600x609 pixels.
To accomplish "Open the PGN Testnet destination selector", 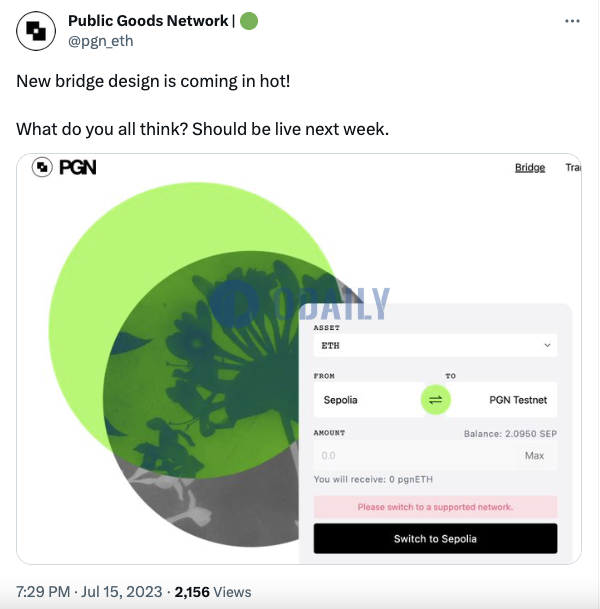I will click(501, 400).
